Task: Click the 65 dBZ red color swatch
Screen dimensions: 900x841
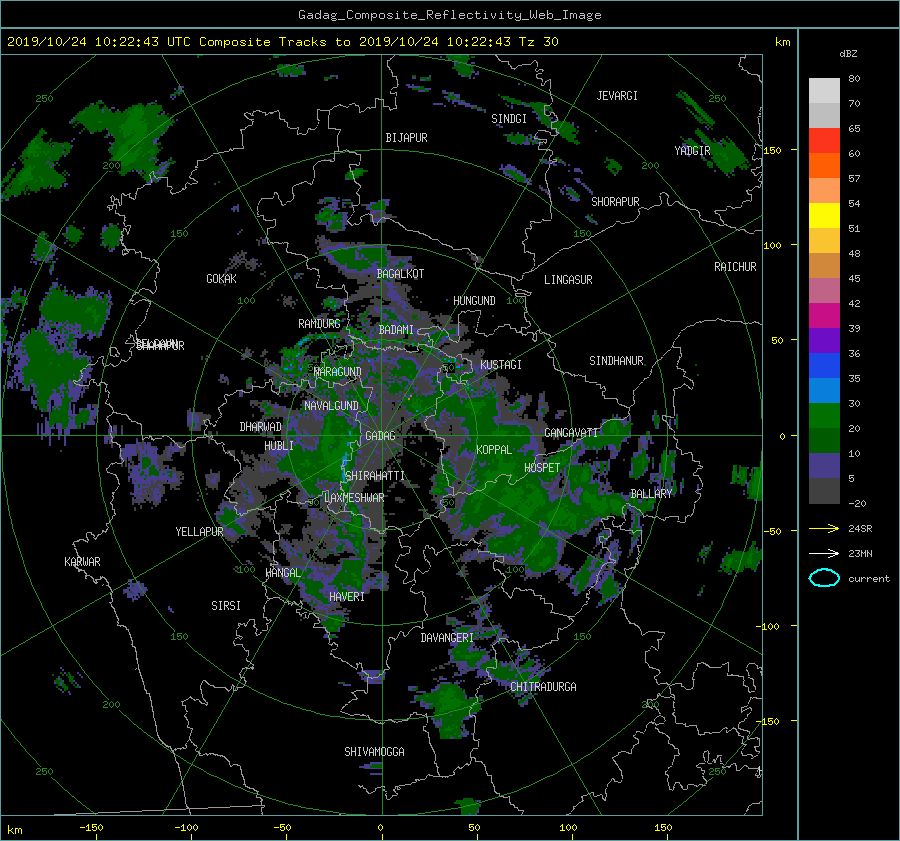Action: pyautogui.click(x=824, y=140)
